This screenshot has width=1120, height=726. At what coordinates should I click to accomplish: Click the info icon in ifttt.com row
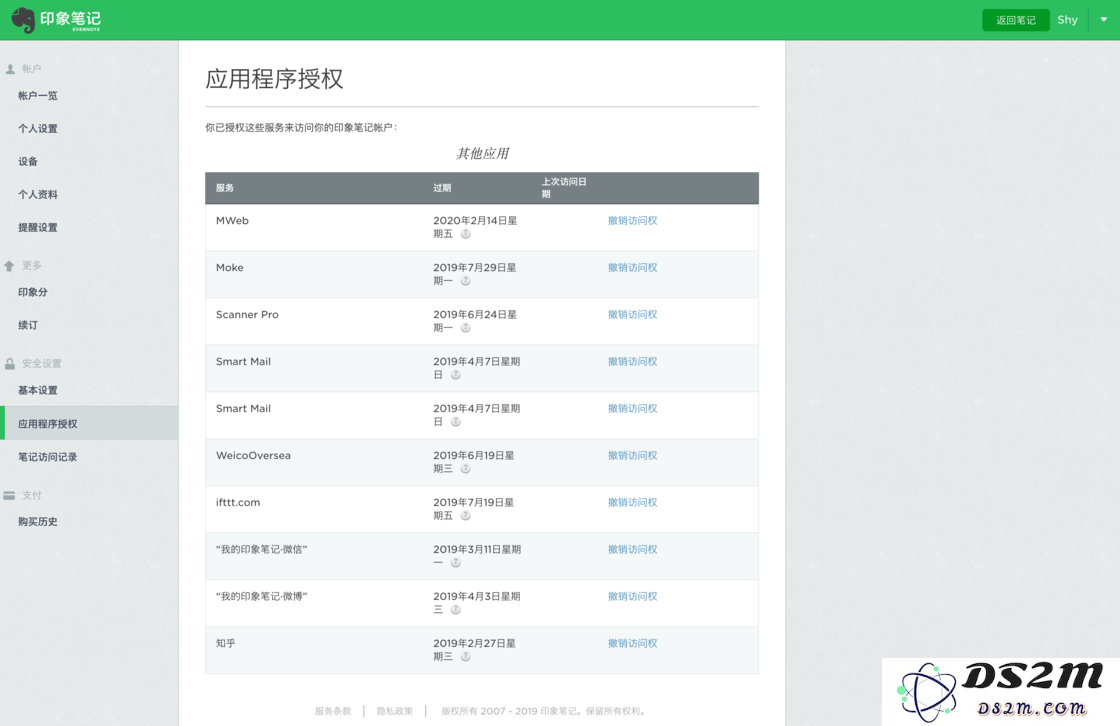click(x=466, y=516)
